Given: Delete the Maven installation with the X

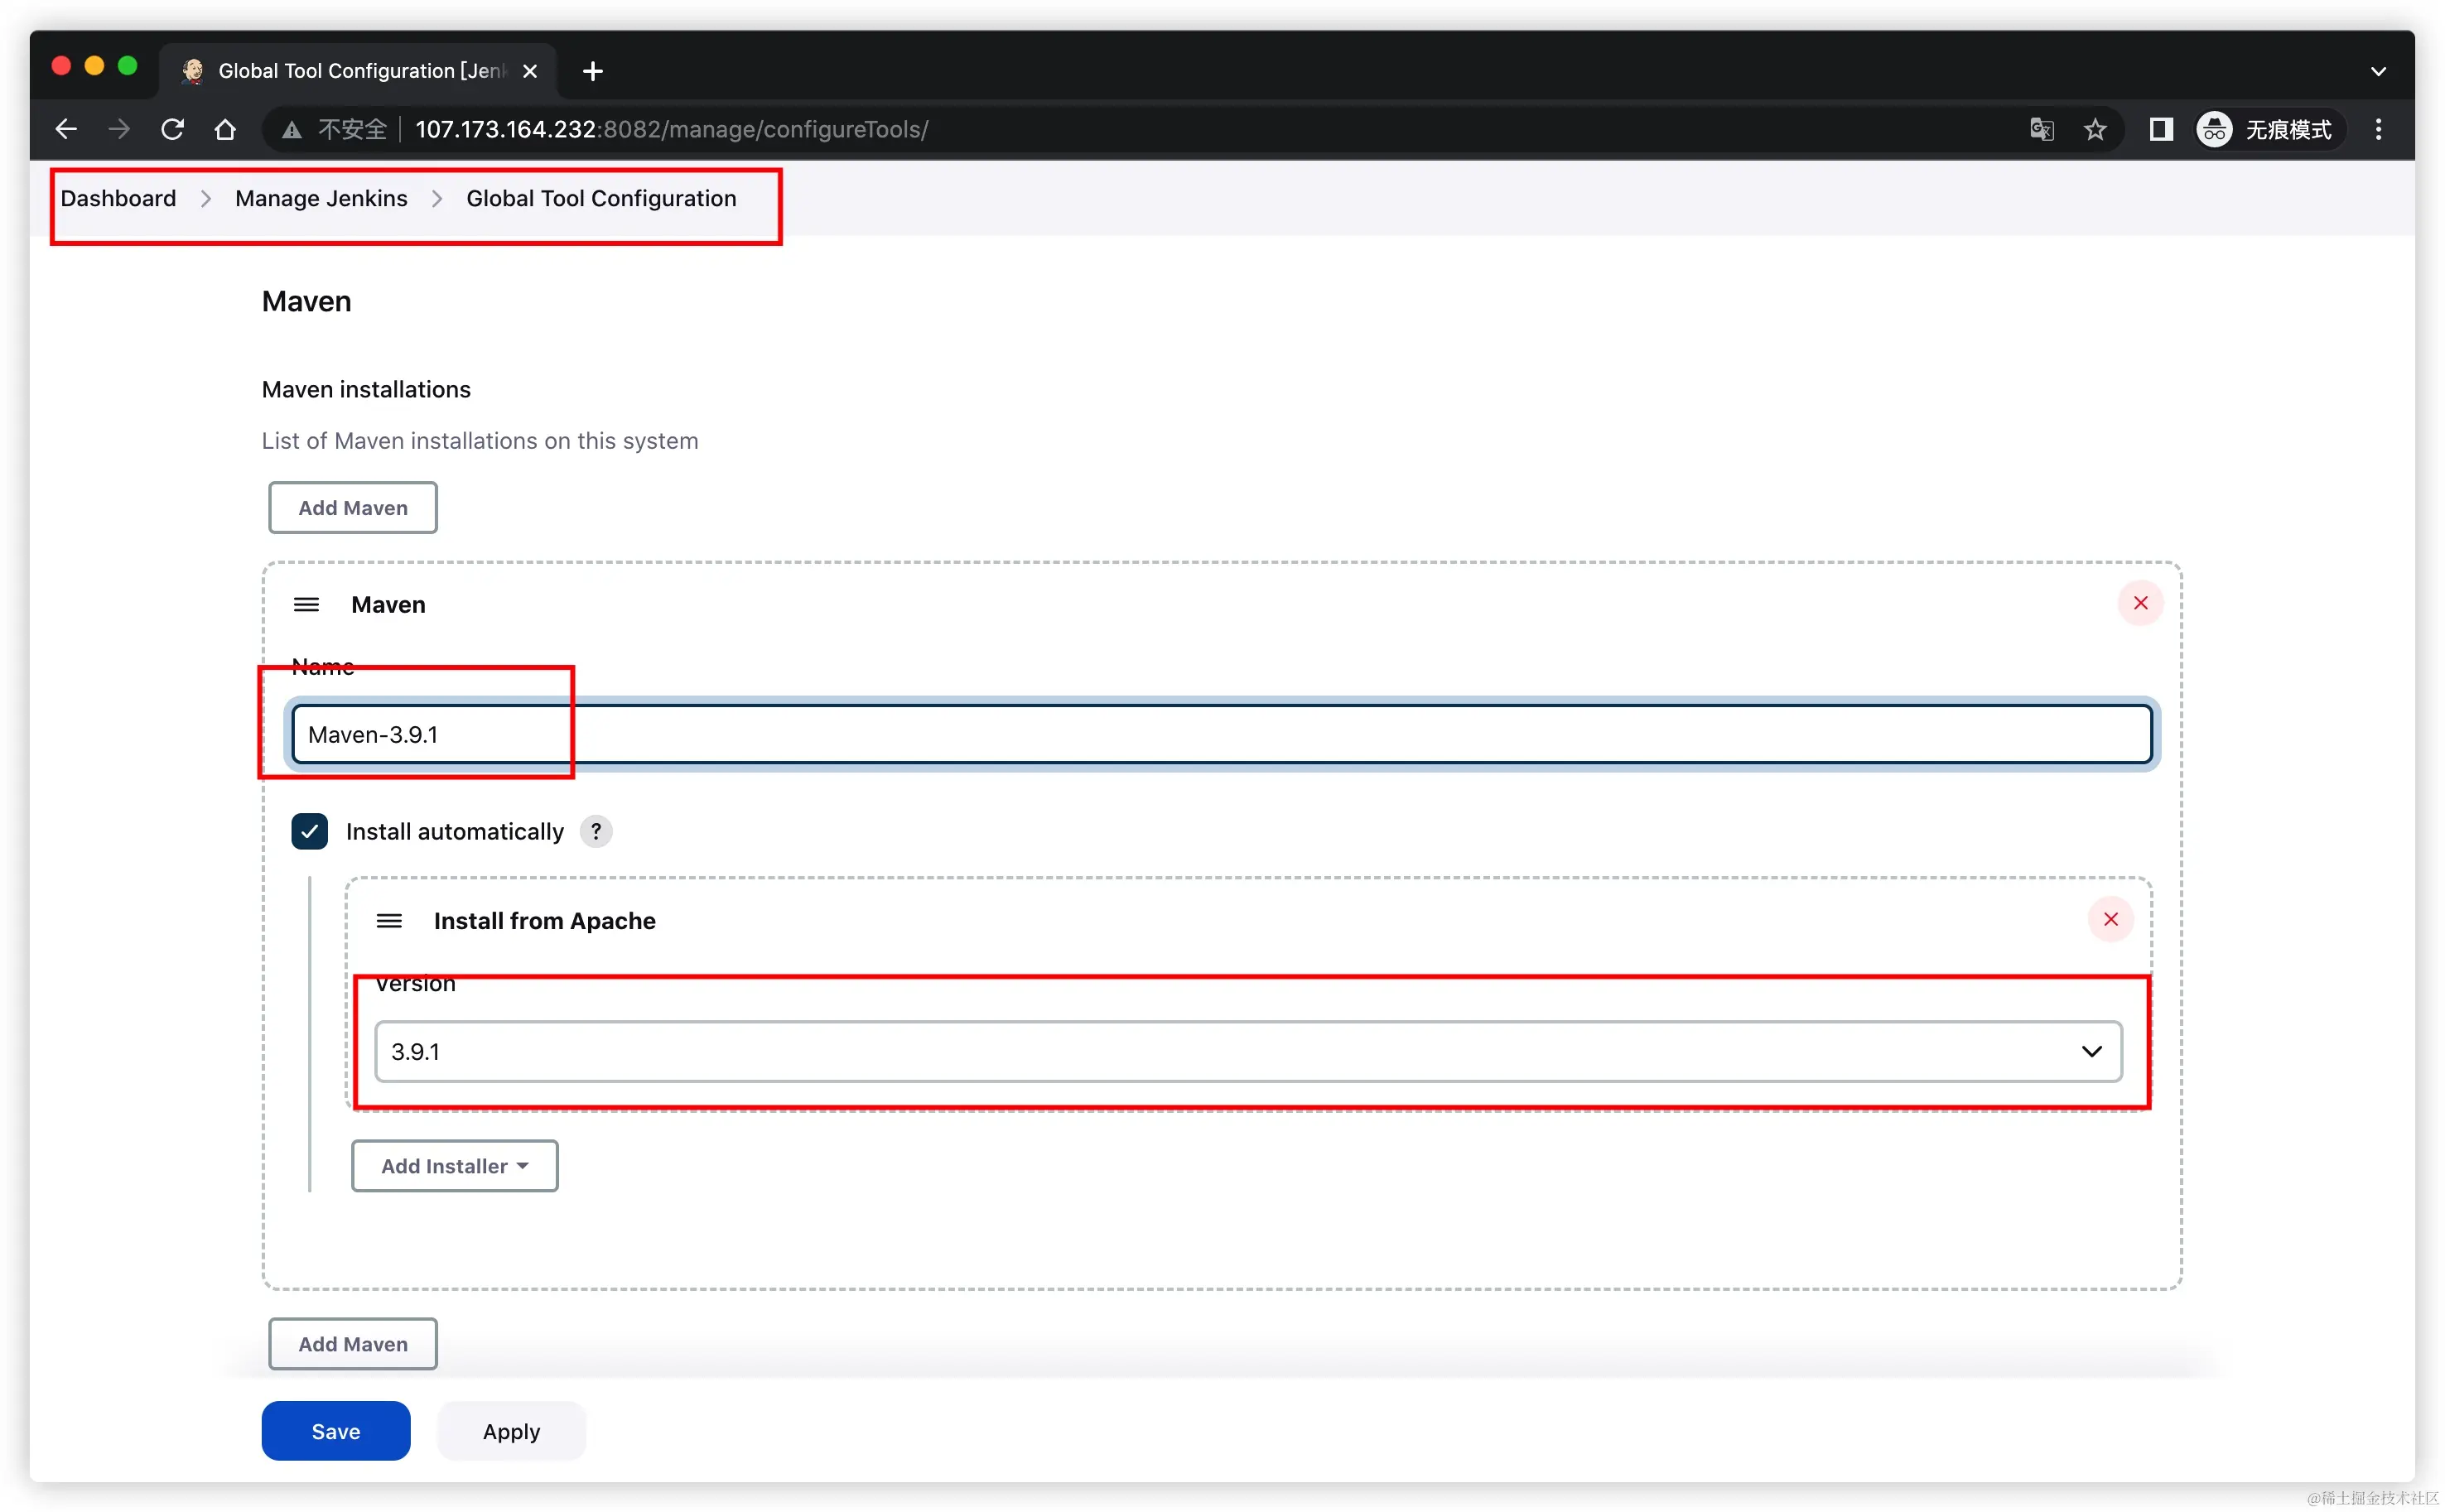Looking at the screenshot, I should tap(2140, 603).
